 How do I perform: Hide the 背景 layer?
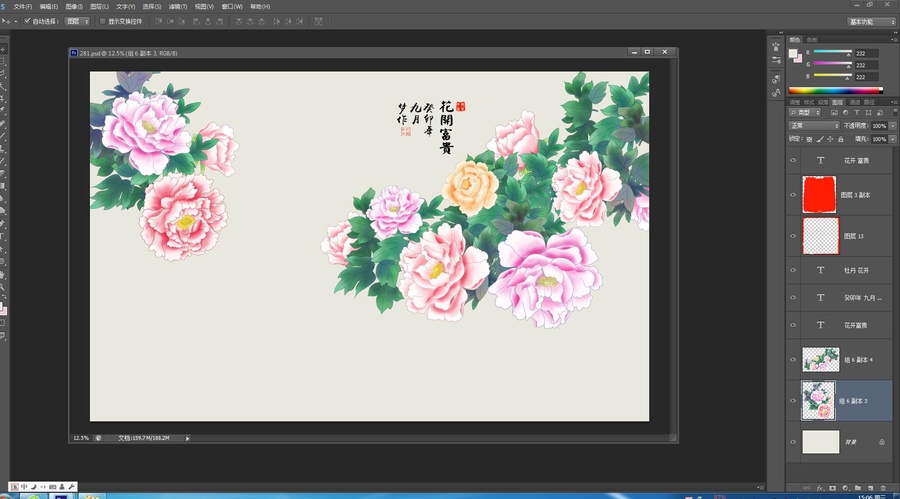click(793, 442)
